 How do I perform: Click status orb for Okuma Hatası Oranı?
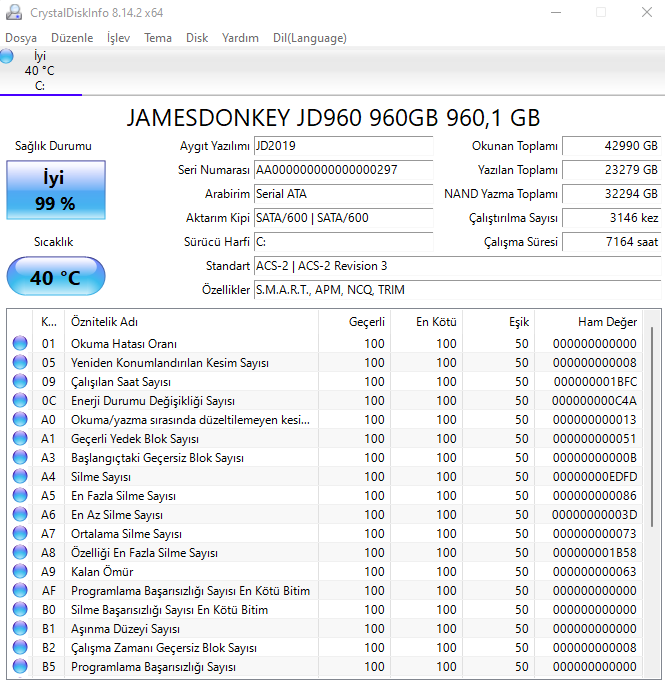20,344
